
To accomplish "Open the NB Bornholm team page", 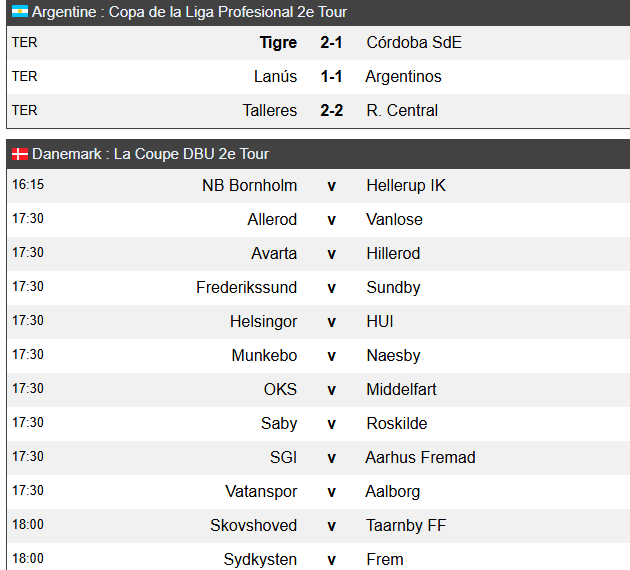I will 250,186.
